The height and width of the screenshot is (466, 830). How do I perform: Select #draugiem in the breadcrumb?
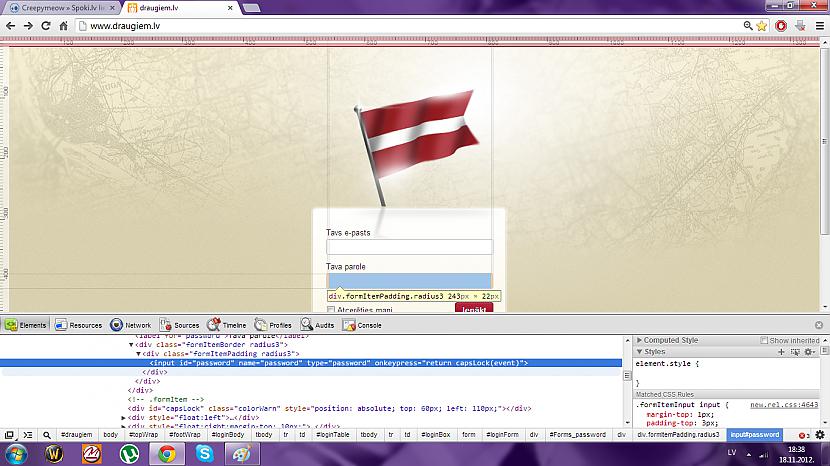pyautogui.click(x=76, y=435)
